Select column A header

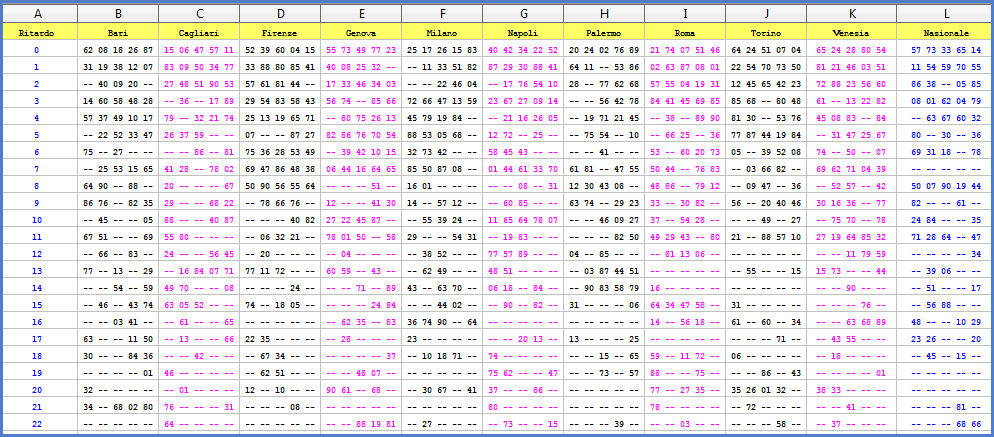(x=40, y=14)
